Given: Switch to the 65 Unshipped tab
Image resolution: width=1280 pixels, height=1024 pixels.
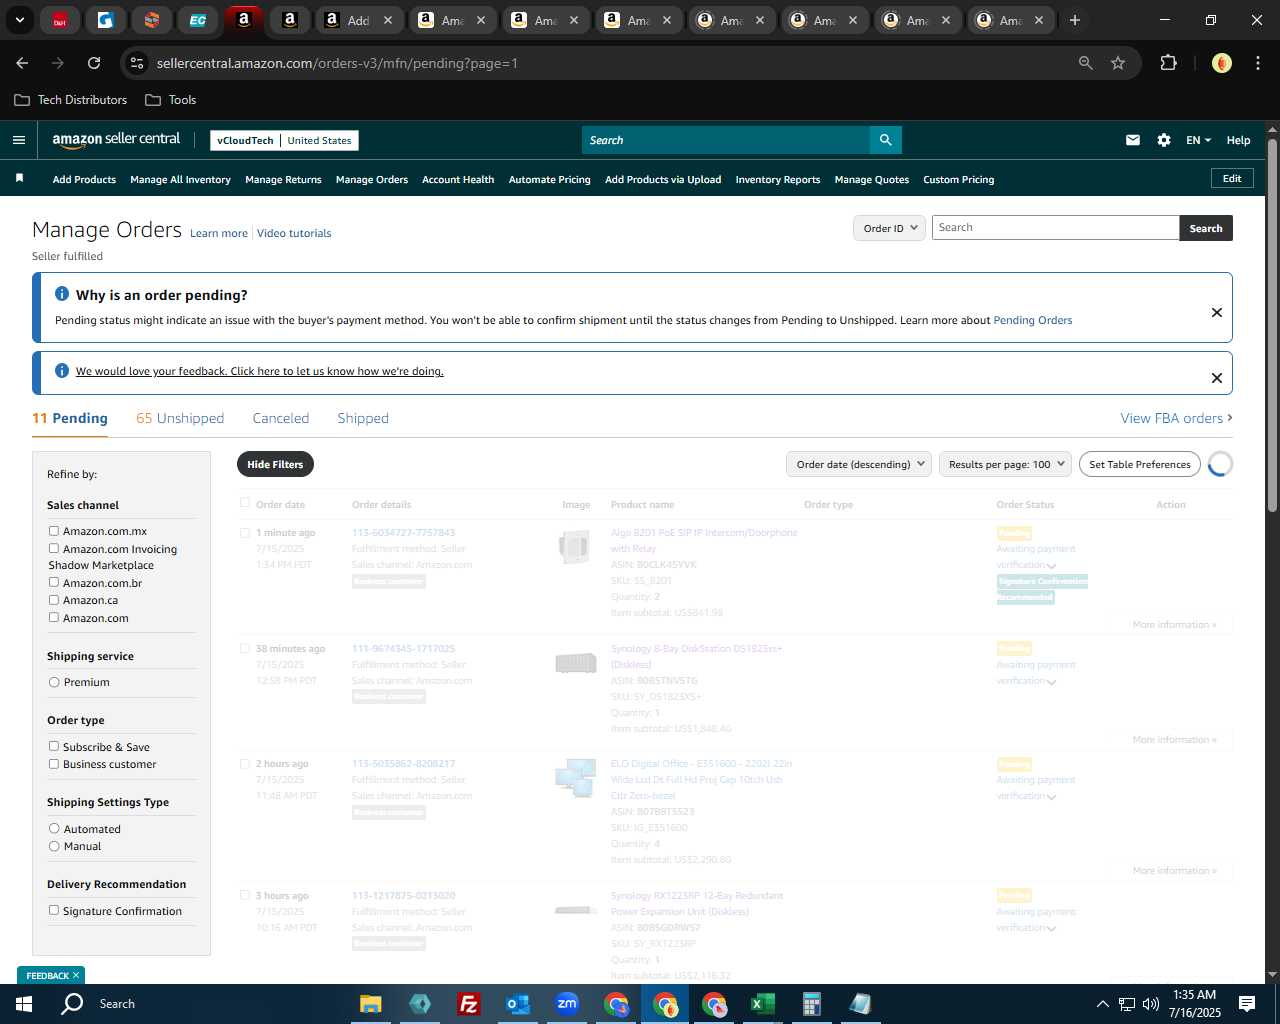Looking at the screenshot, I should (180, 418).
